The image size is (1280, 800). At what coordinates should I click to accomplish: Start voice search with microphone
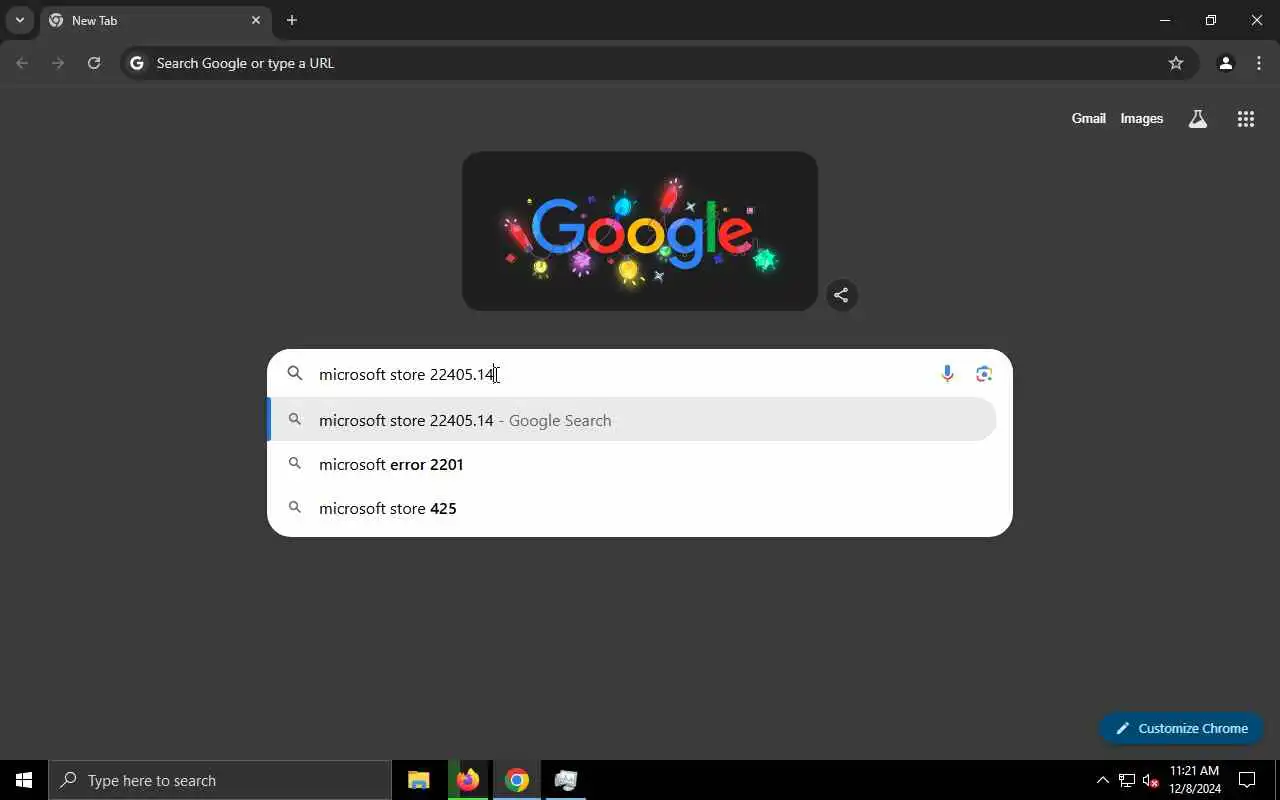[x=947, y=374]
